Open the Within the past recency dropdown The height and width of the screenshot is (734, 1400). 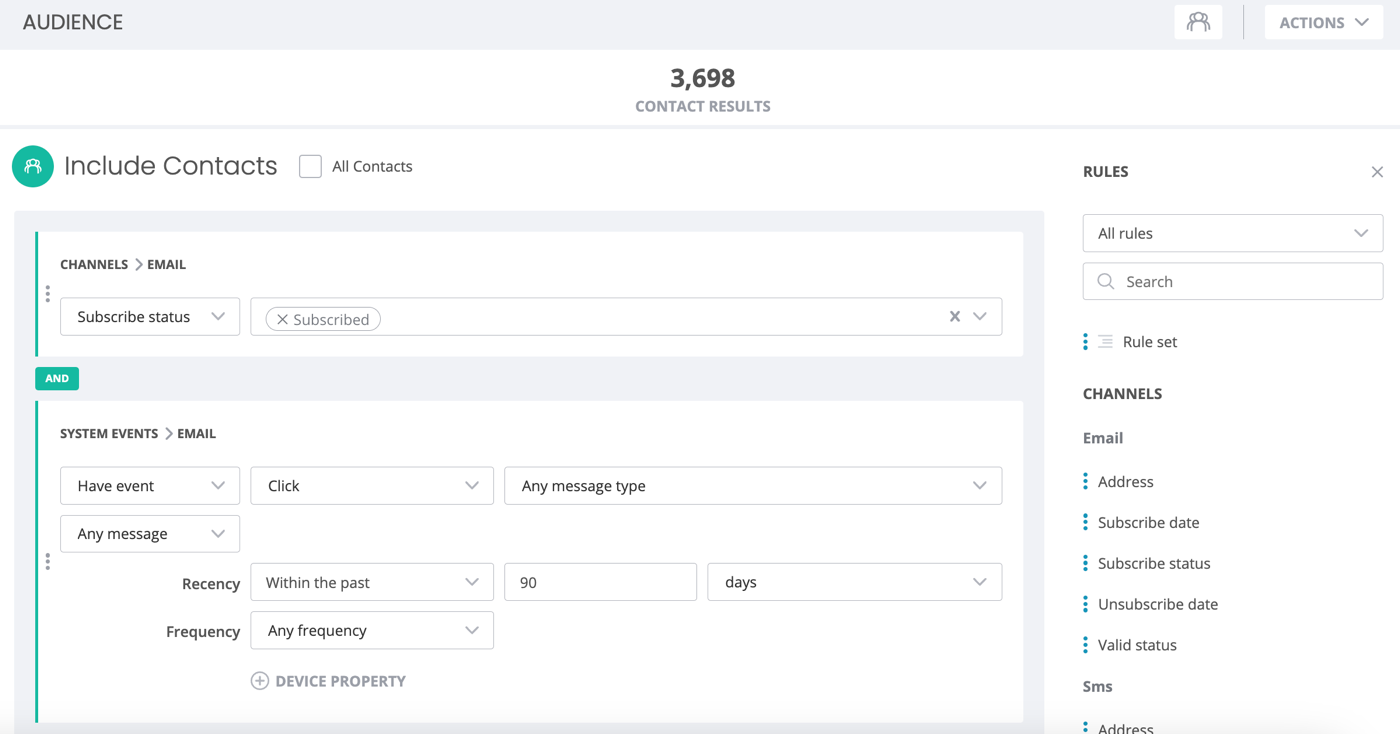(371, 582)
